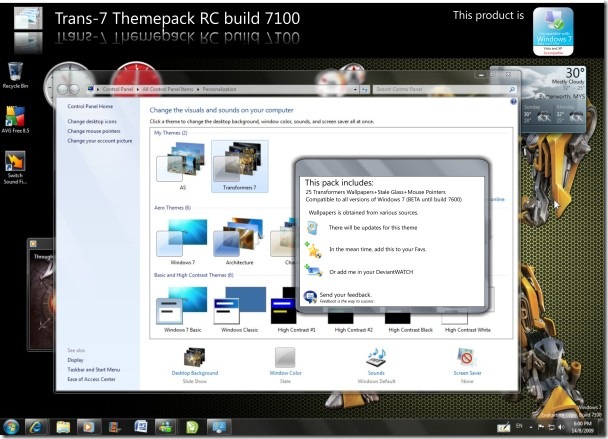Apply the Windows 7 Basic theme
The height and width of the screenshot is (439, 608).
tap(182, 309)
